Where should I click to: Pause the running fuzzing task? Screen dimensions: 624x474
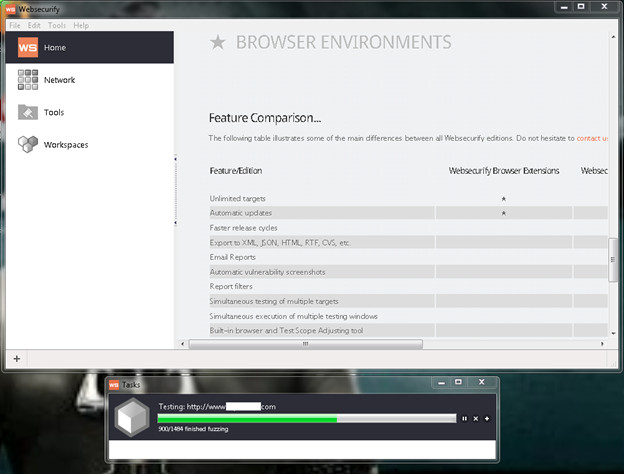pyautogui.click(x=464, y=418)
